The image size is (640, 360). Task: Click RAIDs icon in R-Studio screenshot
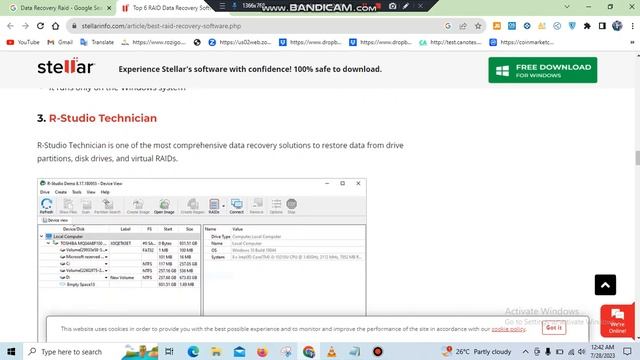click(x=214, y=206)
